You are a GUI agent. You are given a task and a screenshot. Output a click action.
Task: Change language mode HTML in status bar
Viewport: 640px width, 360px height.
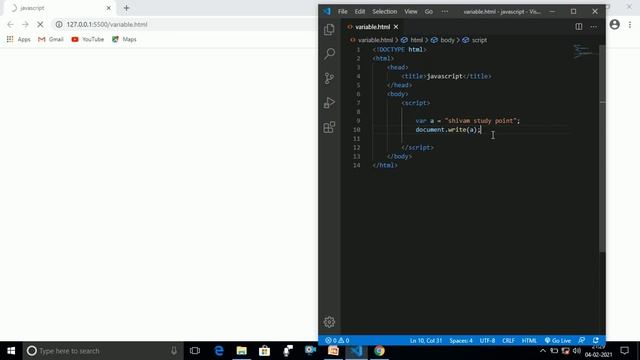(x=529, y=340)
